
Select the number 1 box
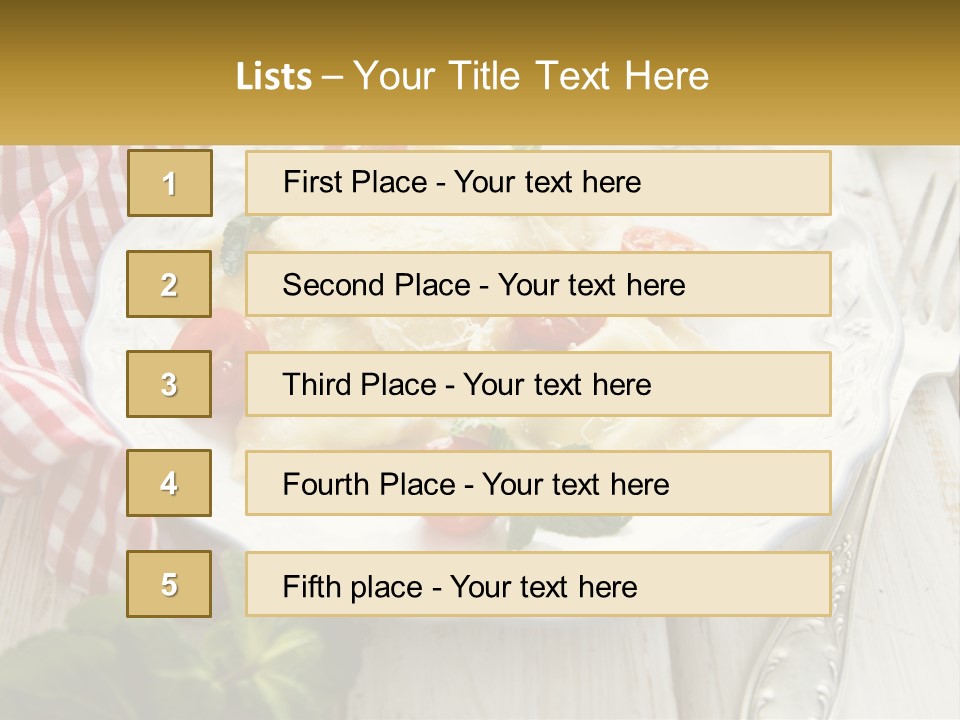click(170, 183)
